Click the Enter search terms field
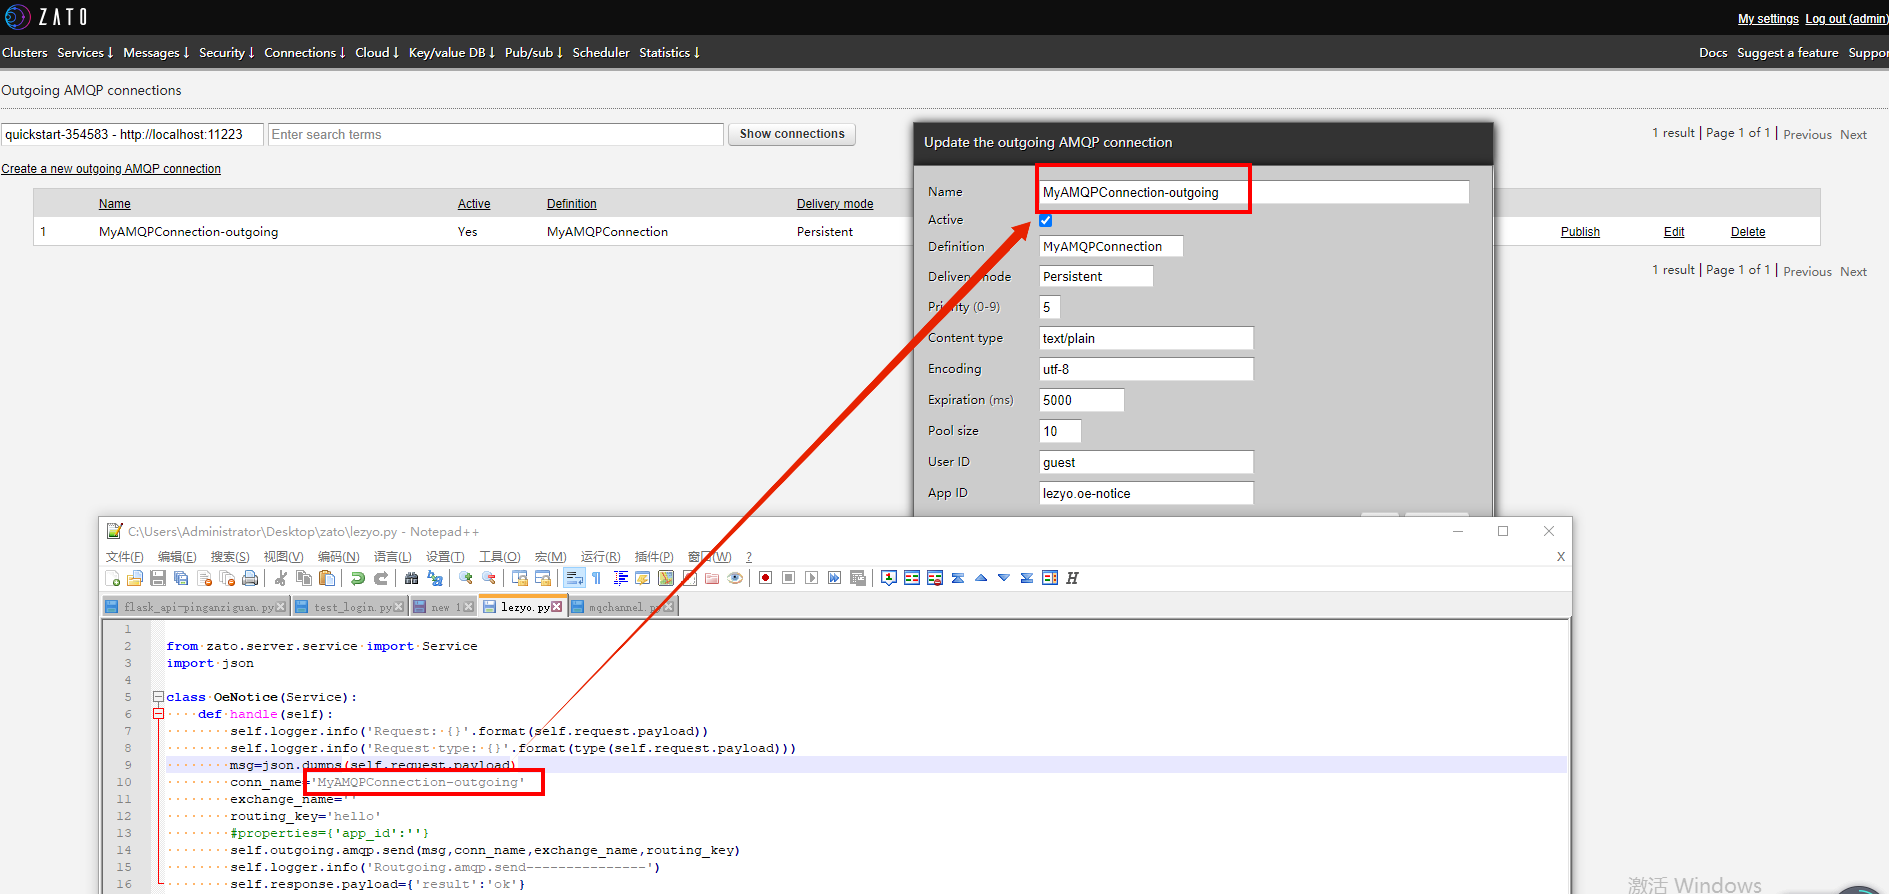 496,134
